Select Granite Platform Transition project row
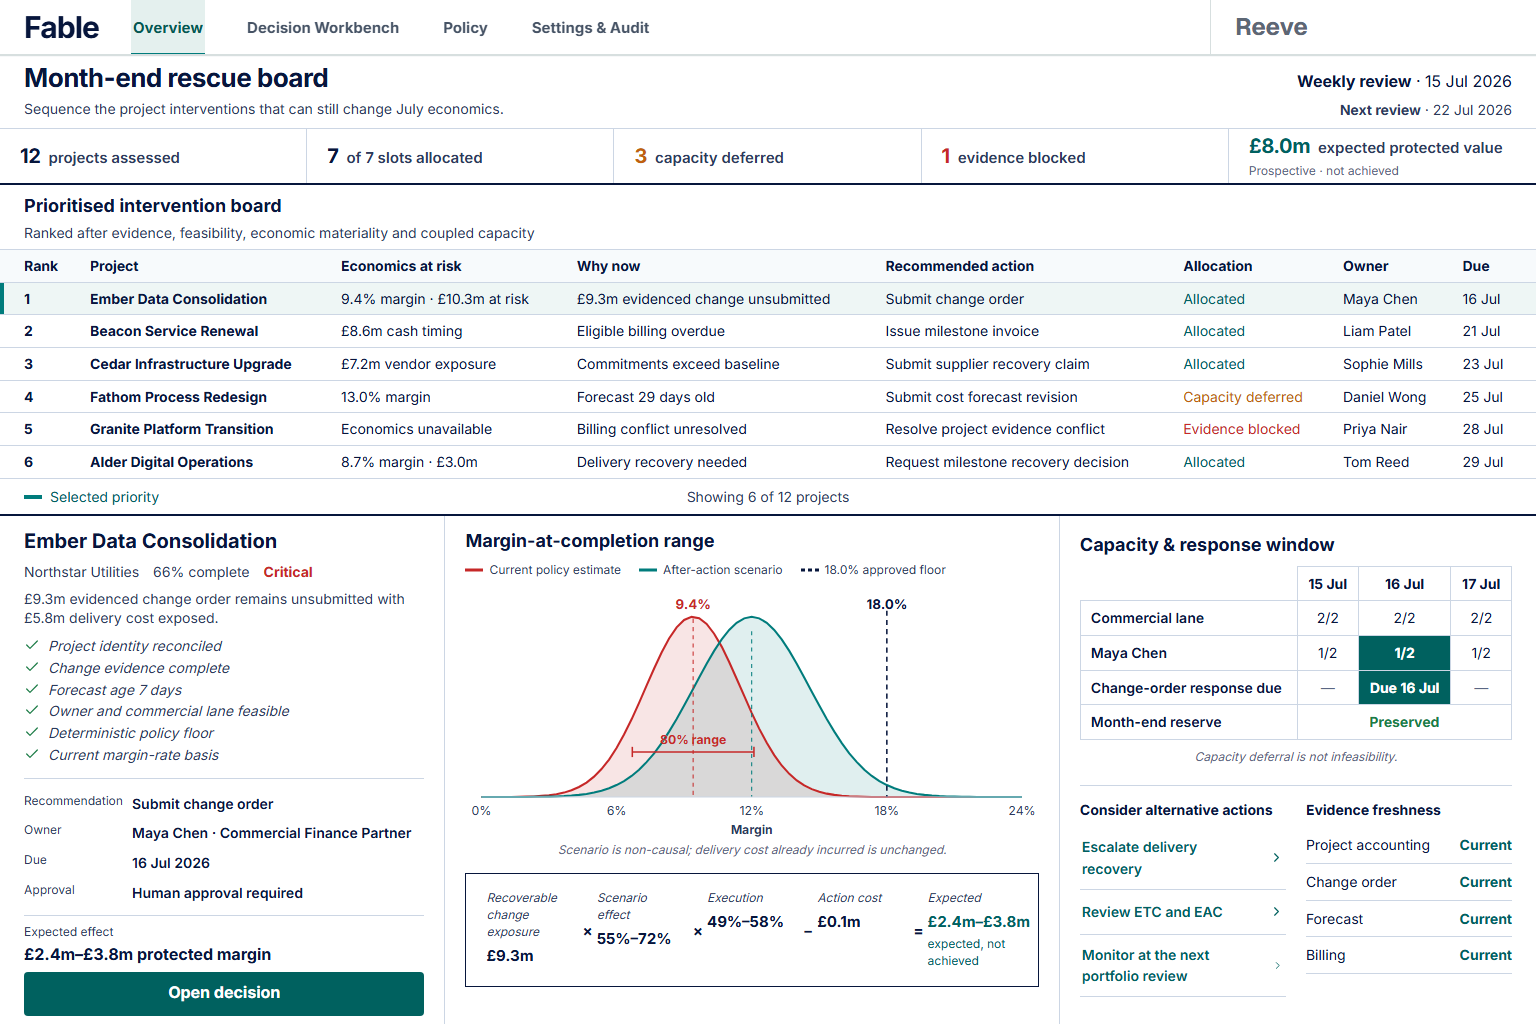Viewport: 1536px width, 1024px height. (x=768, y=429)
